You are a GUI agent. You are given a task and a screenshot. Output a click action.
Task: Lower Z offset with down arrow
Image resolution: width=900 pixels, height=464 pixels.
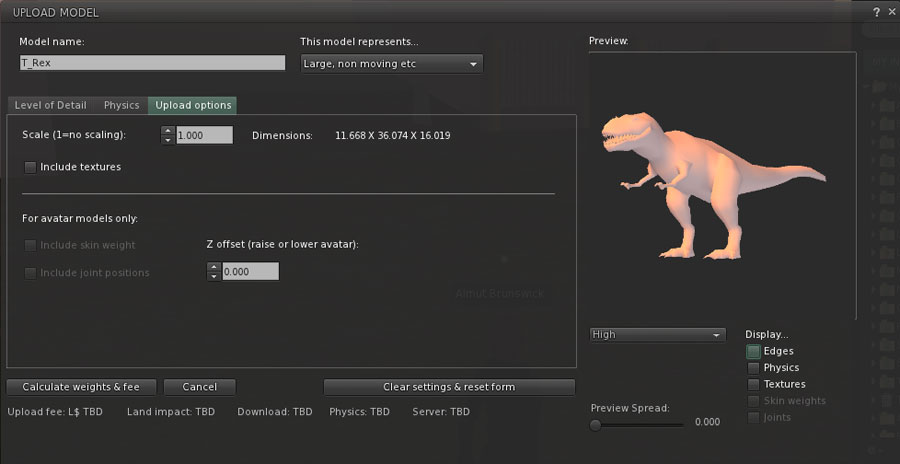pyautogui.click(x=213, y=276)
